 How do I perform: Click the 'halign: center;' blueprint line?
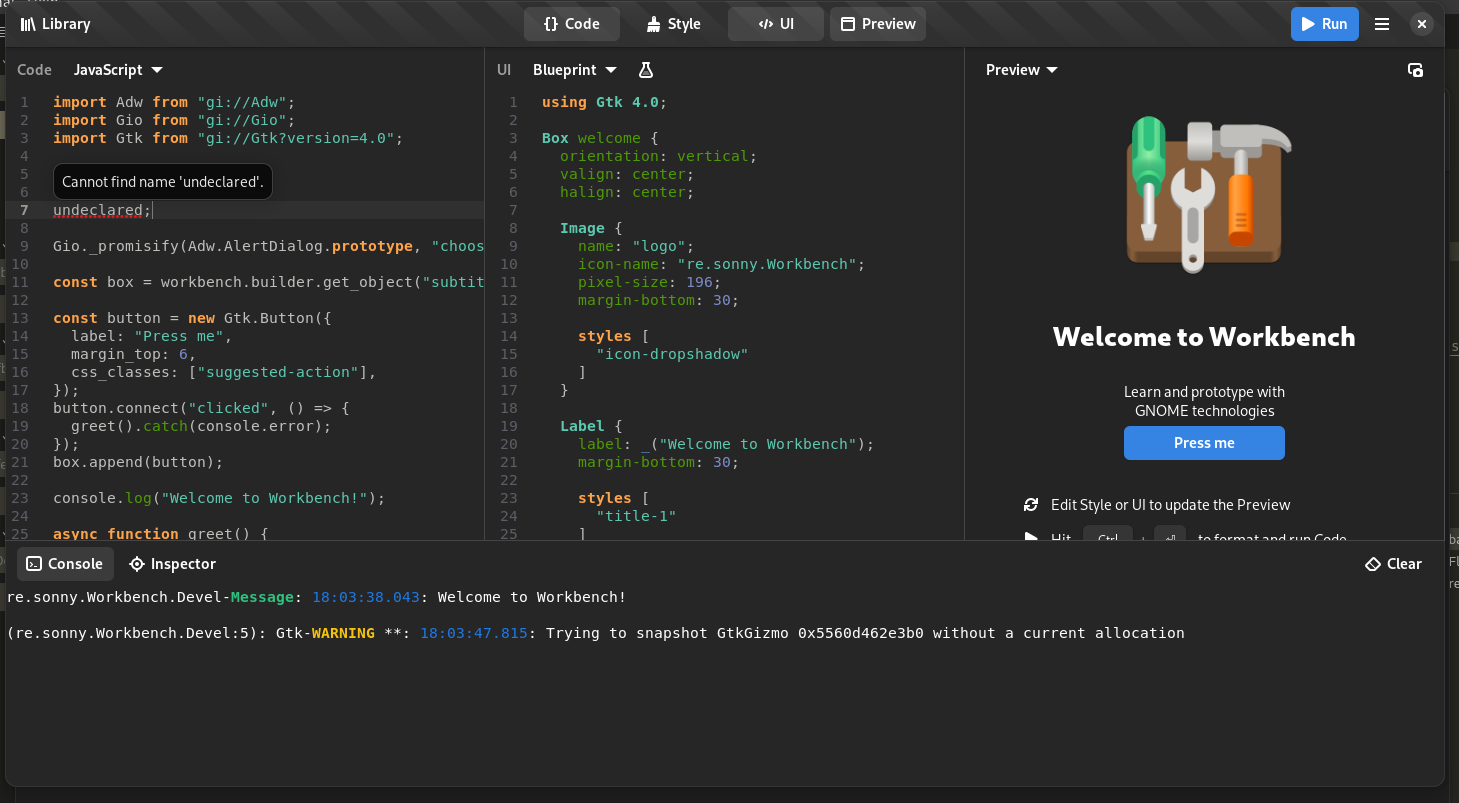coord(627,192)
